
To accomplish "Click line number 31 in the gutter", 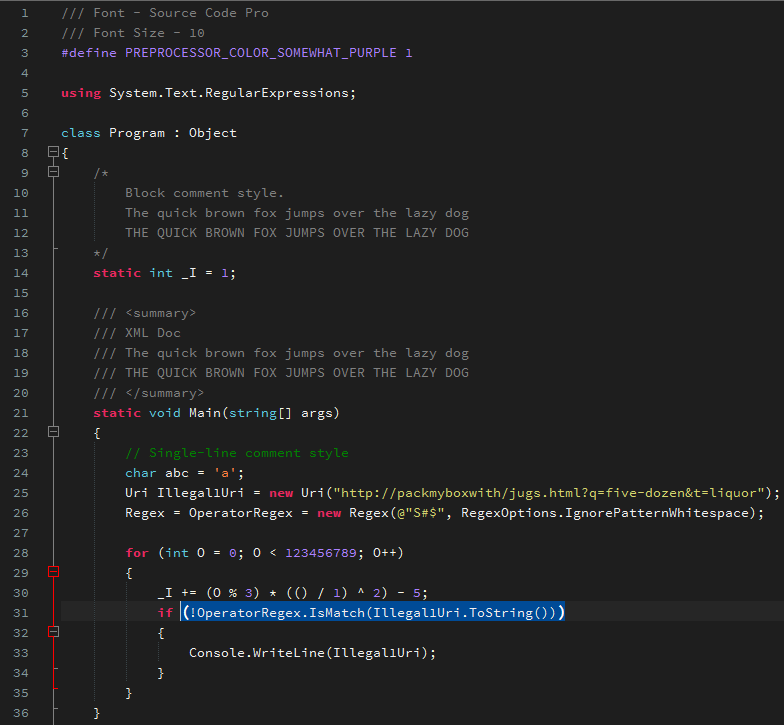I will (x=22, y=612).
